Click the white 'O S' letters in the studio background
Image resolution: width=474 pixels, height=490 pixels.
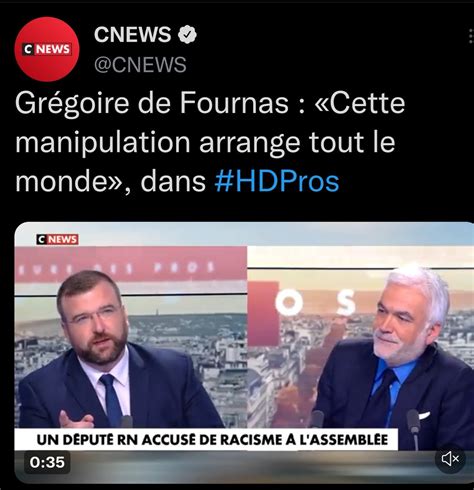tap(315, 303)
